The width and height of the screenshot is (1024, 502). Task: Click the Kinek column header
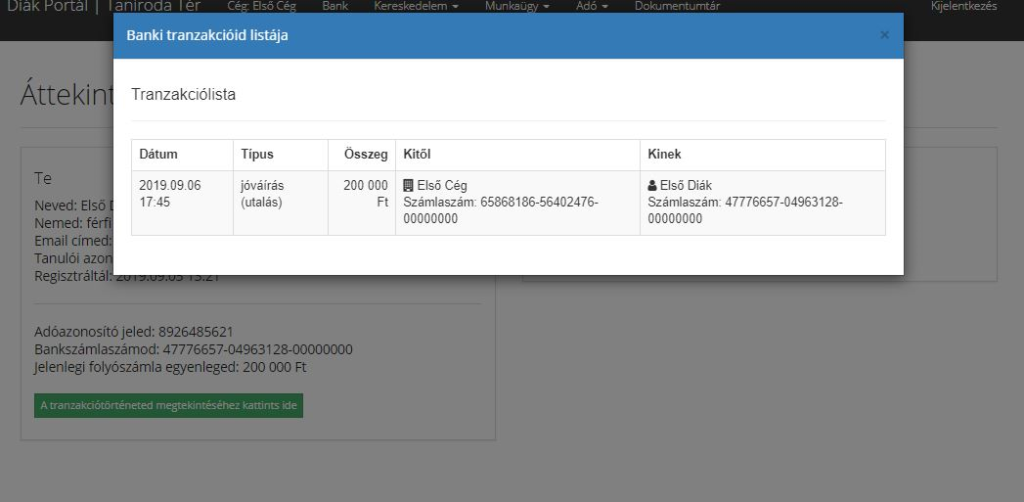(x=665, y=155)
